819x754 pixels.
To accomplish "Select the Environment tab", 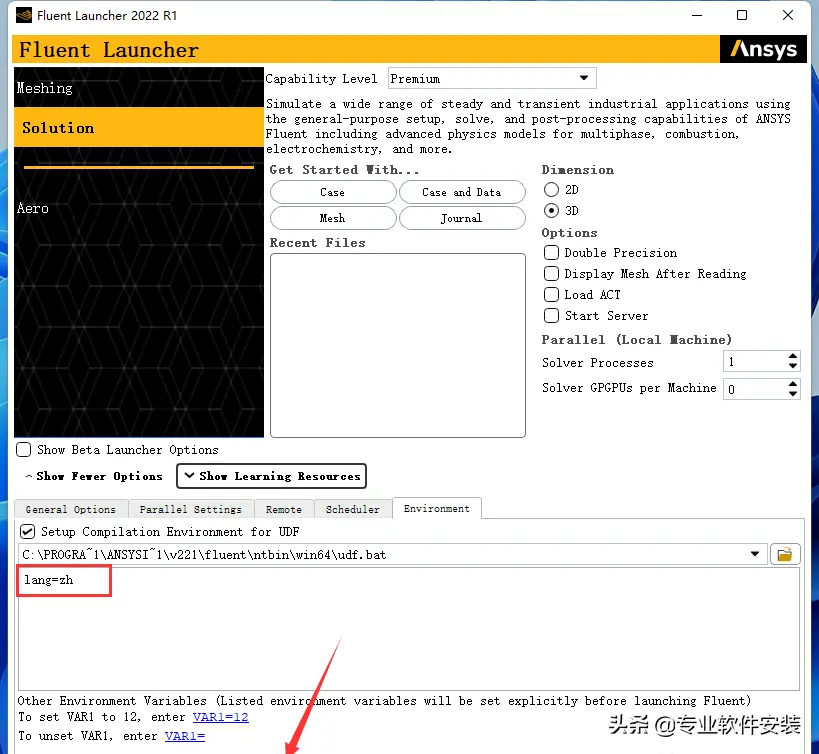I will point(437,508).
